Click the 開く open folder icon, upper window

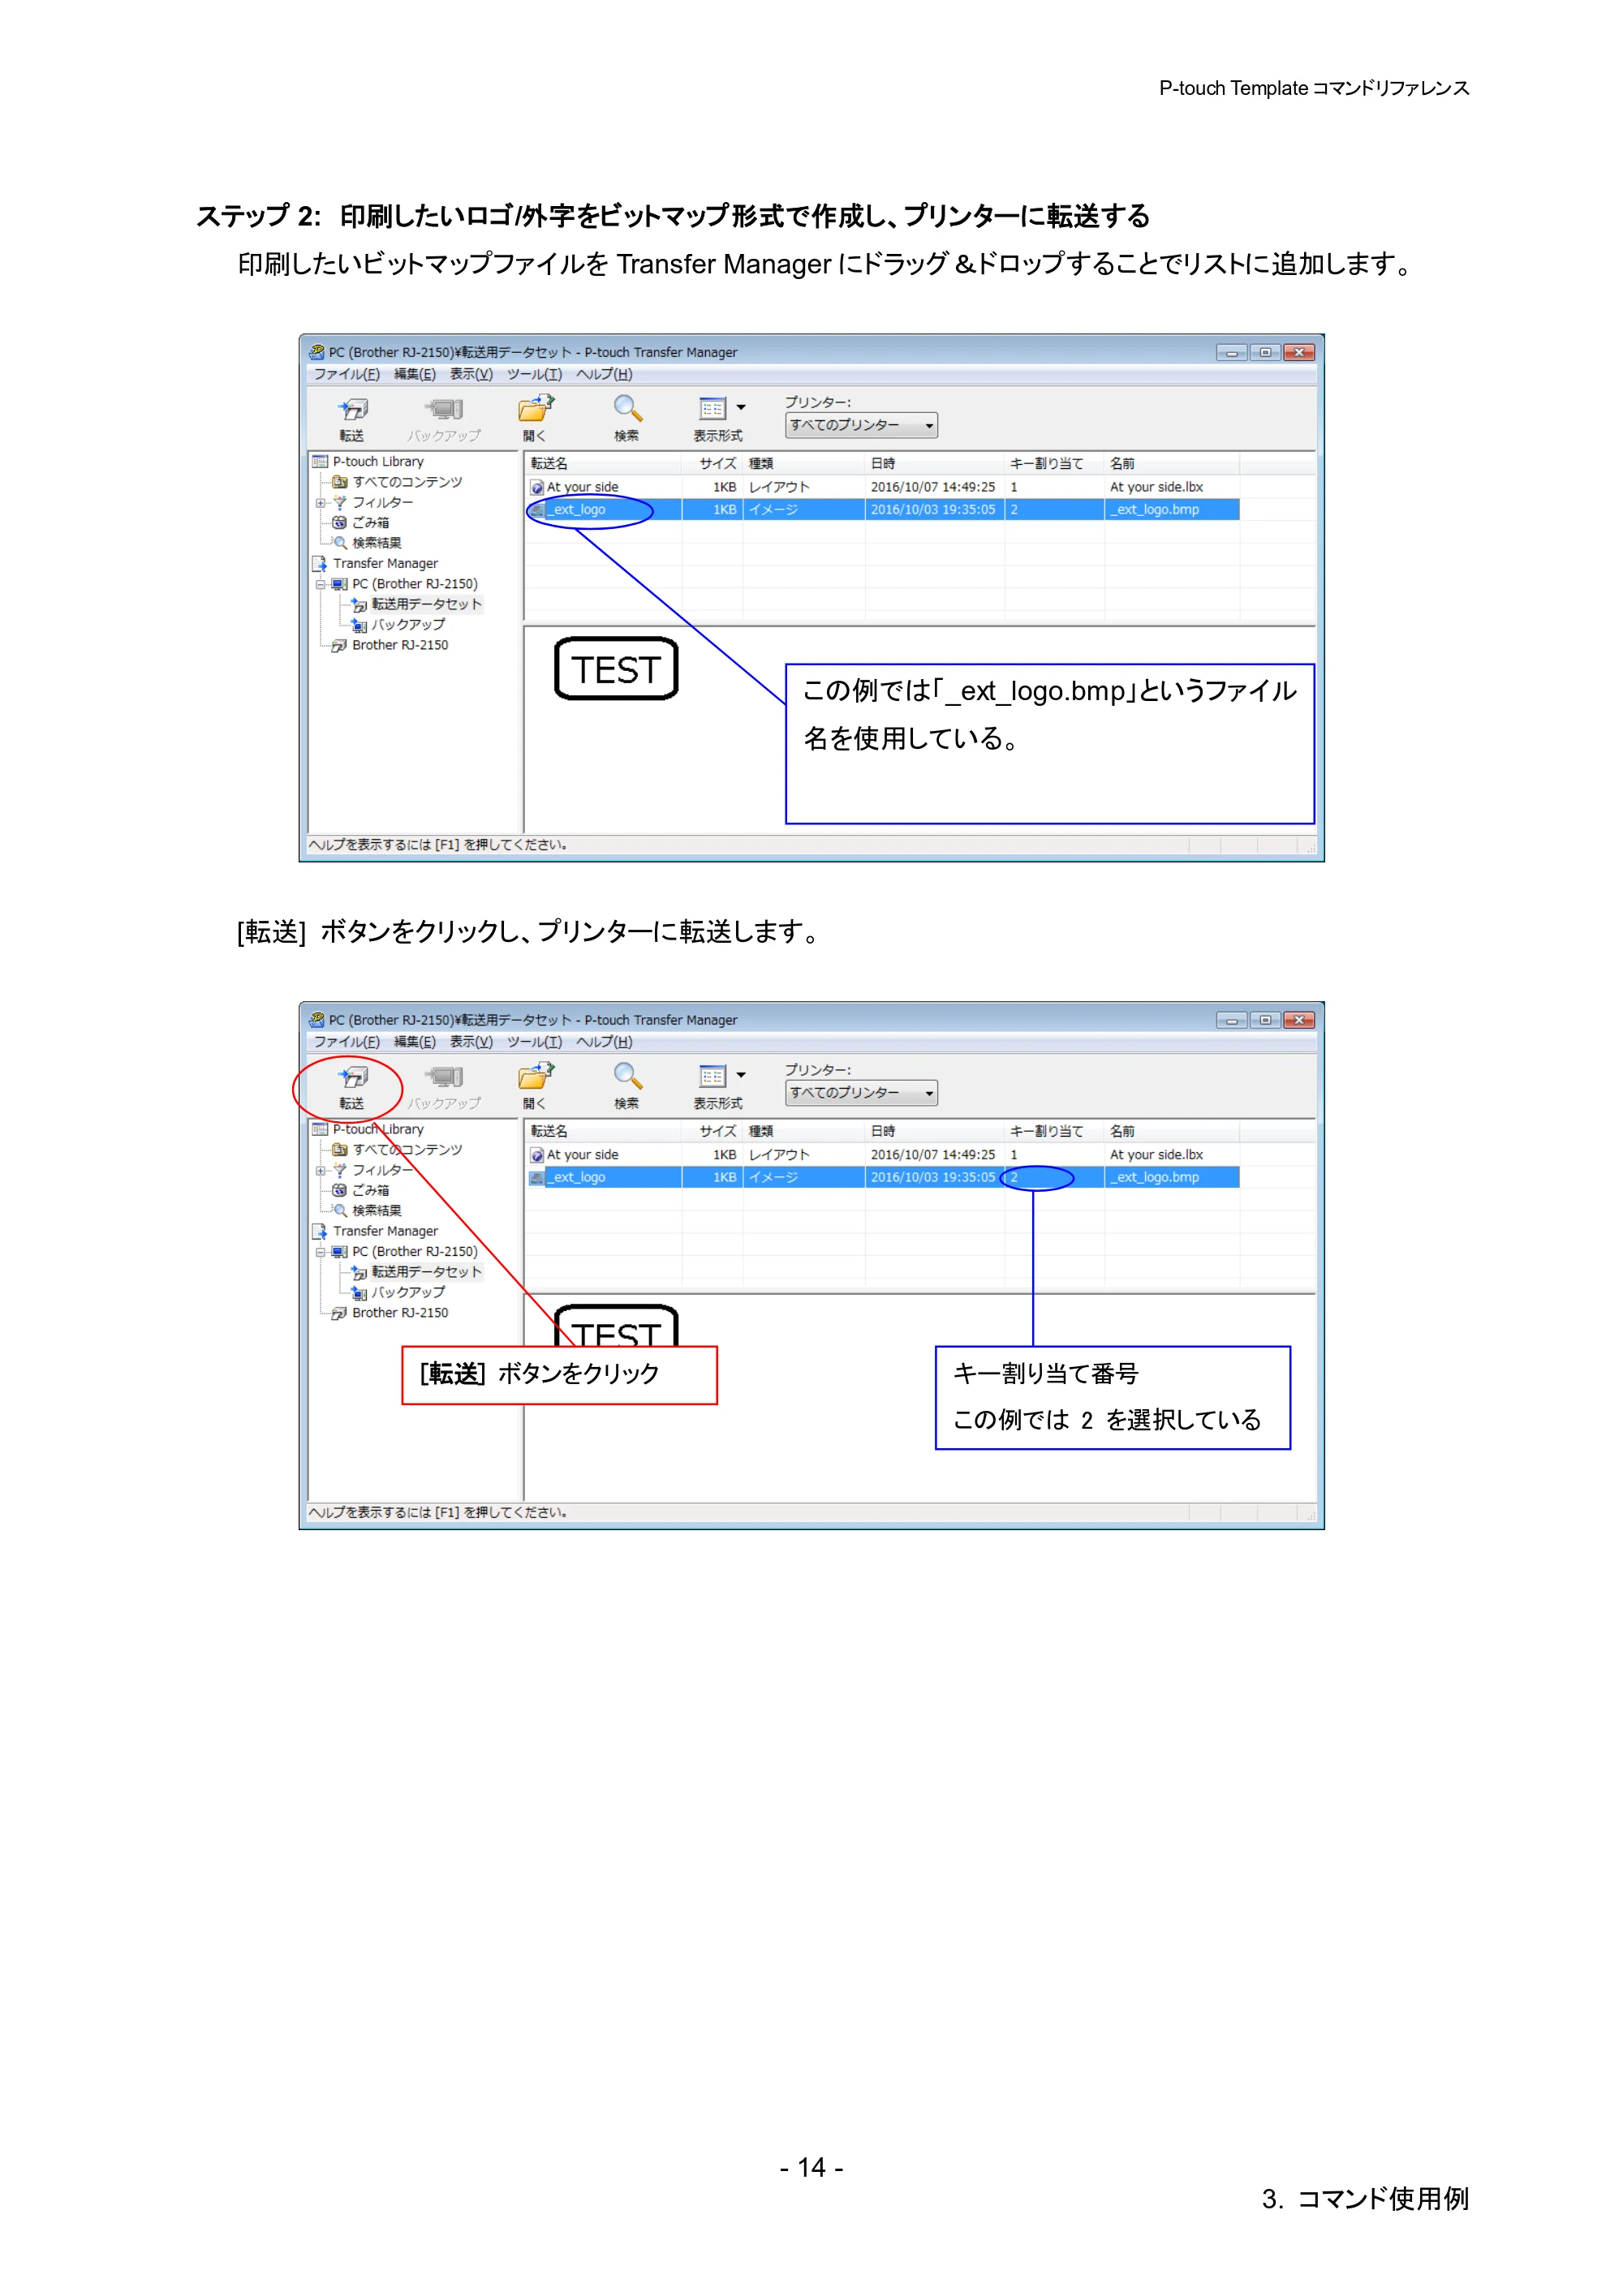535,409
